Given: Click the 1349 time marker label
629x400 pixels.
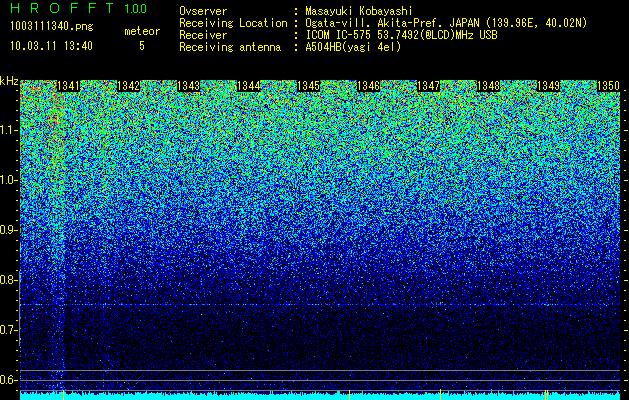Looking at the screenshot, I should [x=548, y=86].
